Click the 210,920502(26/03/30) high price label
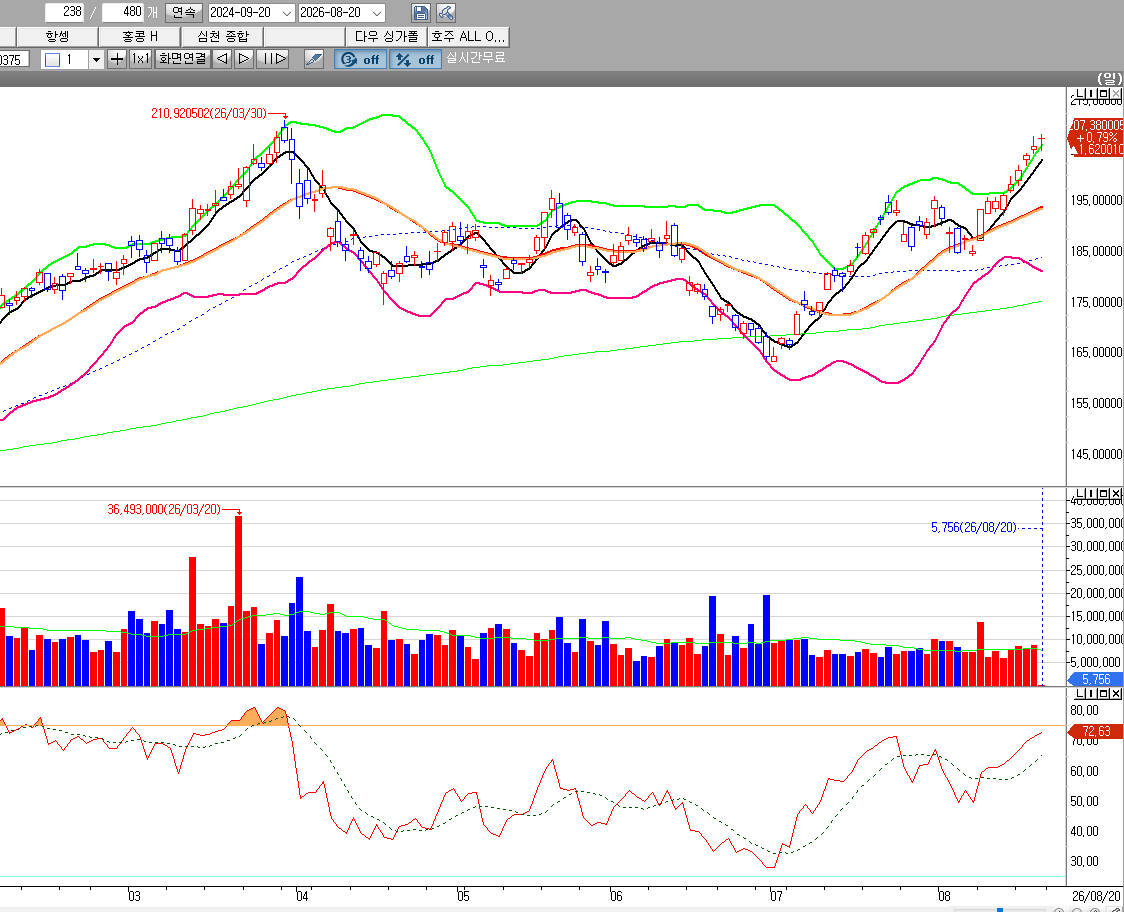The image size is (1124, 912). click(x=209, y=113)
